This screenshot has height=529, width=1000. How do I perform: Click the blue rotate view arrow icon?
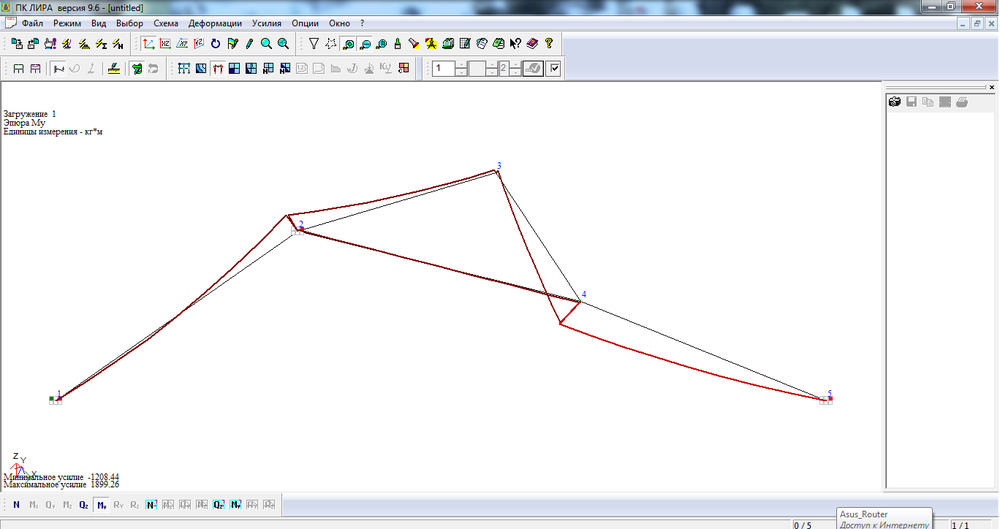216,43
